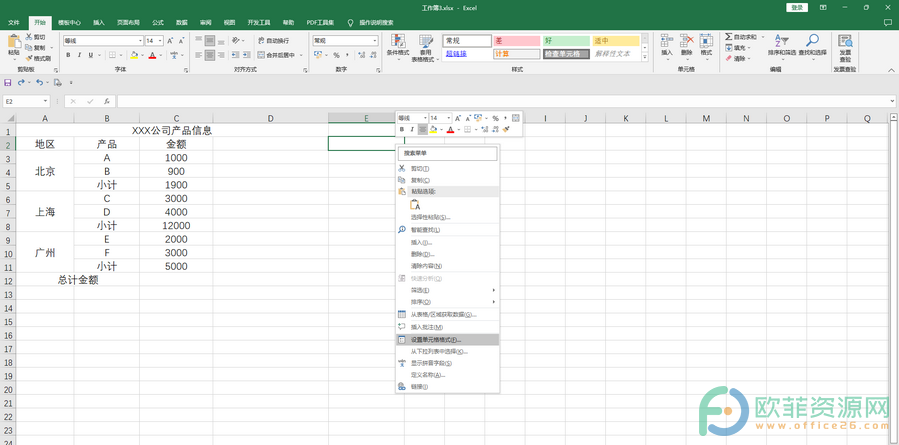Decrease font size using ribbon A-down icon
The image size is (899, 445).
(181, 41)
